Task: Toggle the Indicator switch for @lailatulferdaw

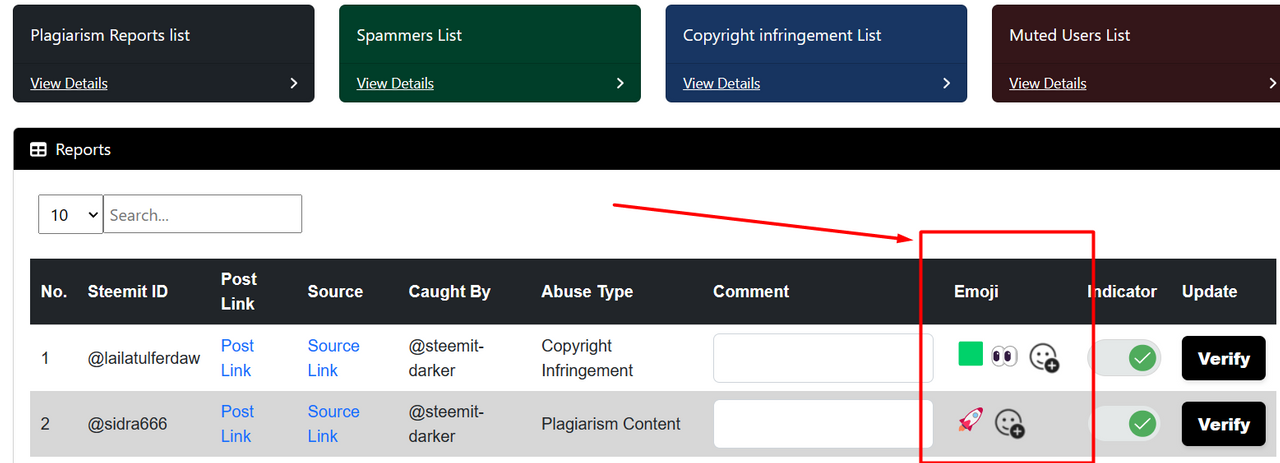Action: pyautogui.click(x=1124, y=358)
